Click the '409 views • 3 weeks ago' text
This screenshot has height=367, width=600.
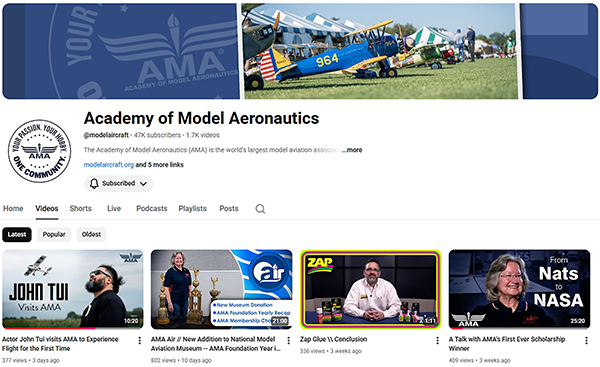coord(479,360)
